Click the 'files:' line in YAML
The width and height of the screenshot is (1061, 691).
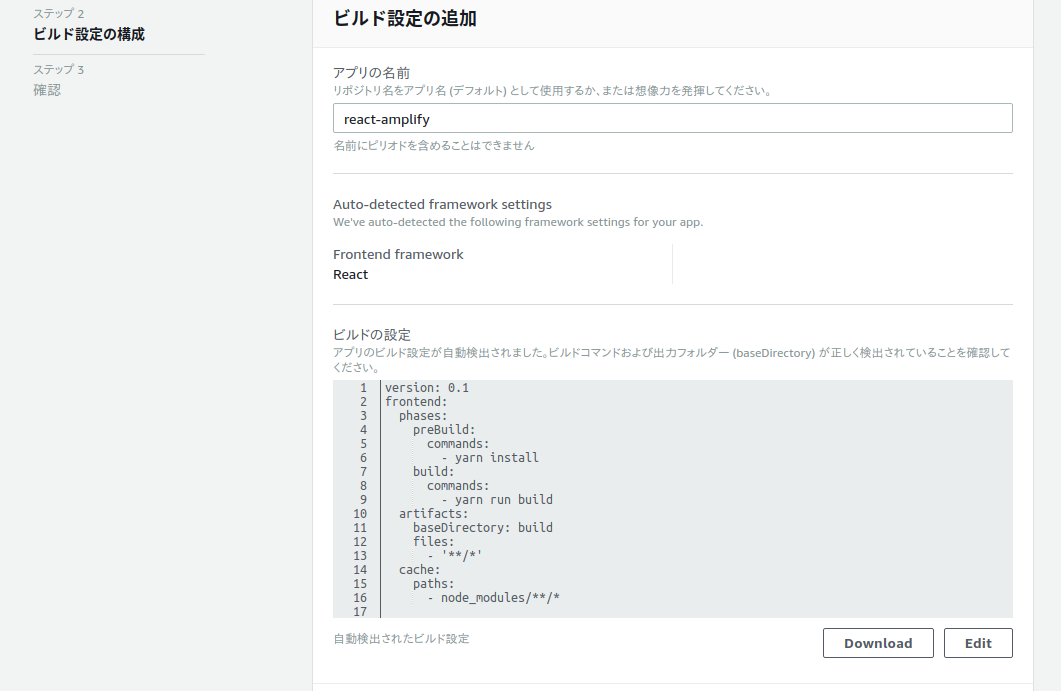coord(433,541)
